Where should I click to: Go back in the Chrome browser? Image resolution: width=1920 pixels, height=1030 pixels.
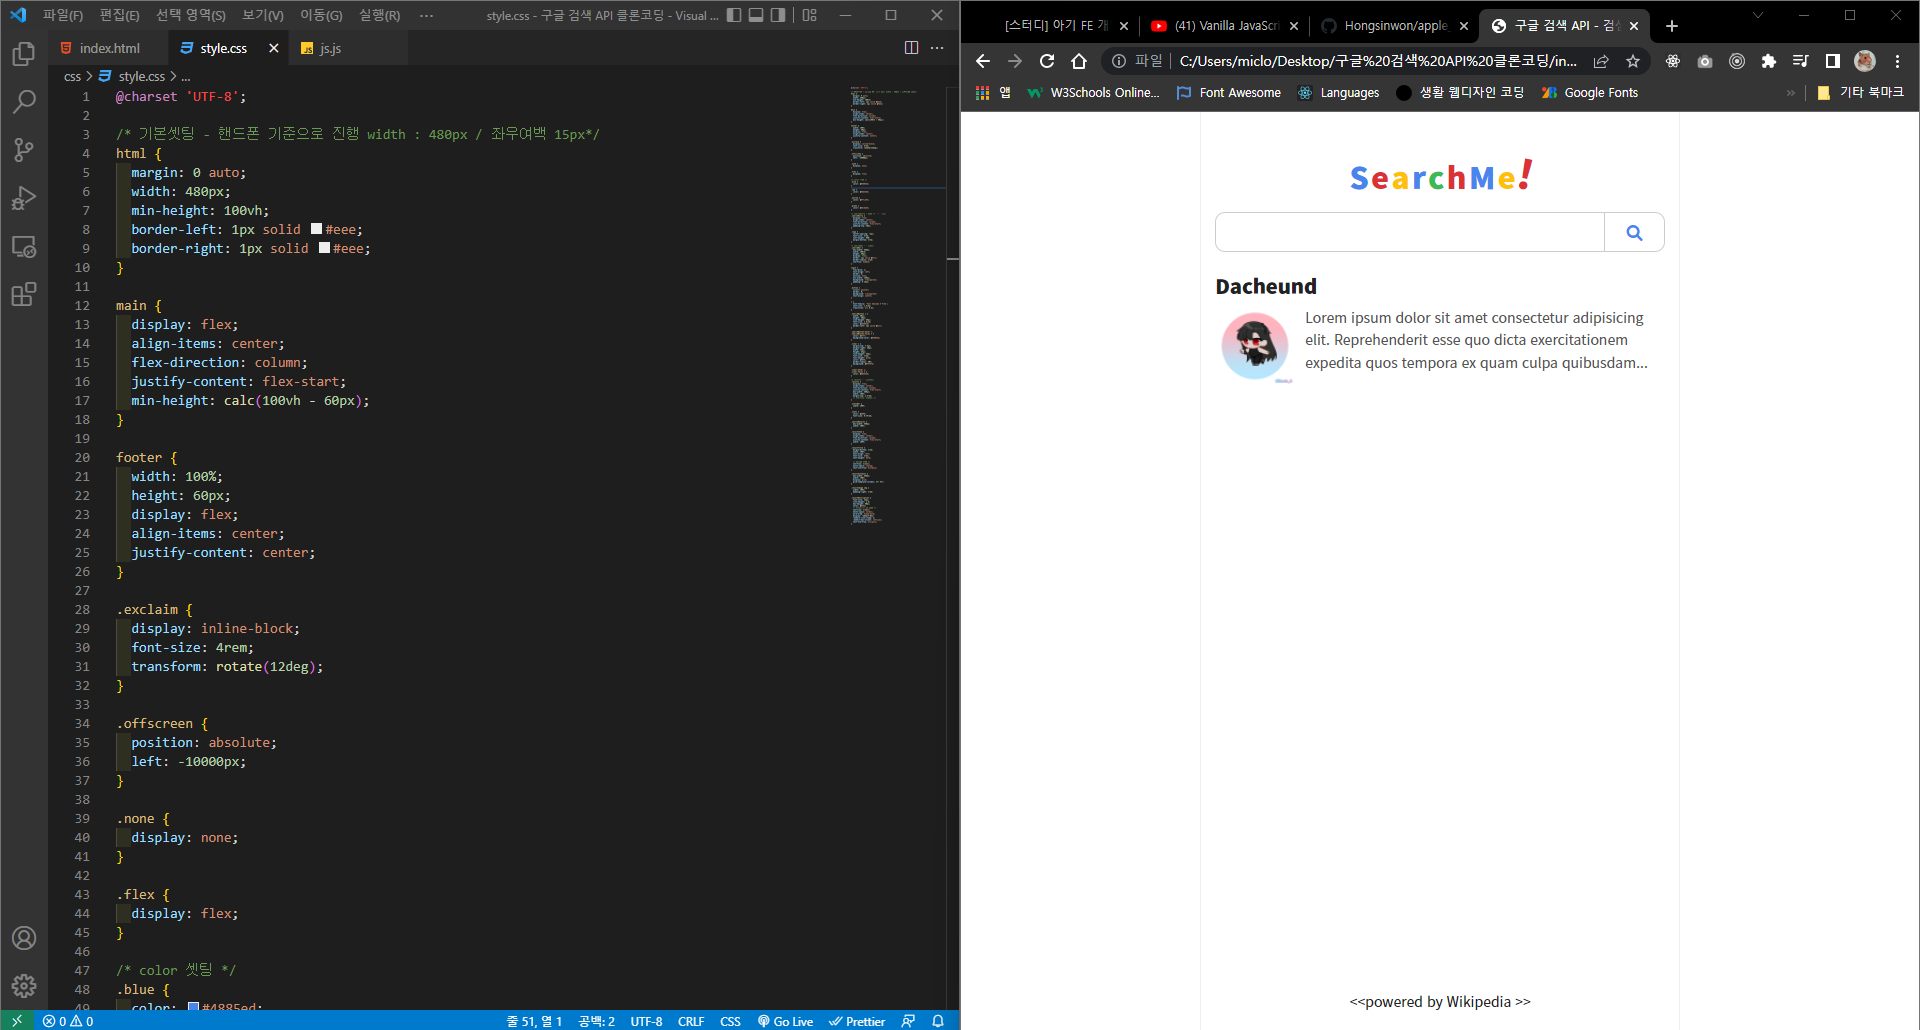983,61
